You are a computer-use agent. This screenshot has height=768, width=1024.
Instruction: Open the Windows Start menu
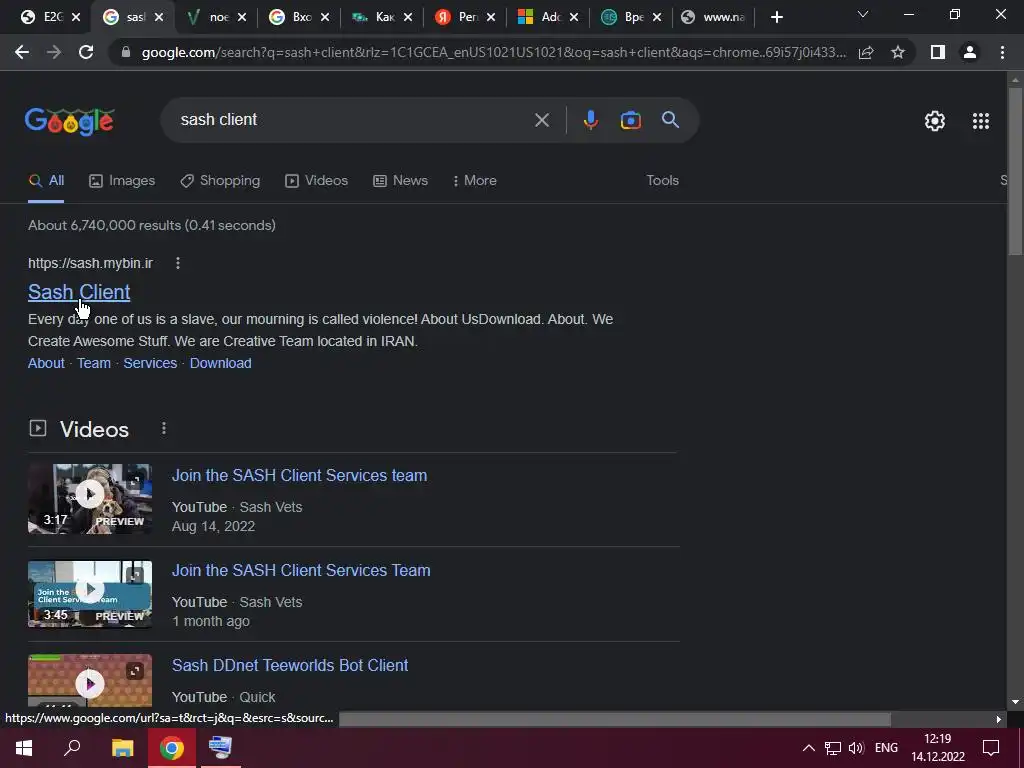[x=24, y=748]
